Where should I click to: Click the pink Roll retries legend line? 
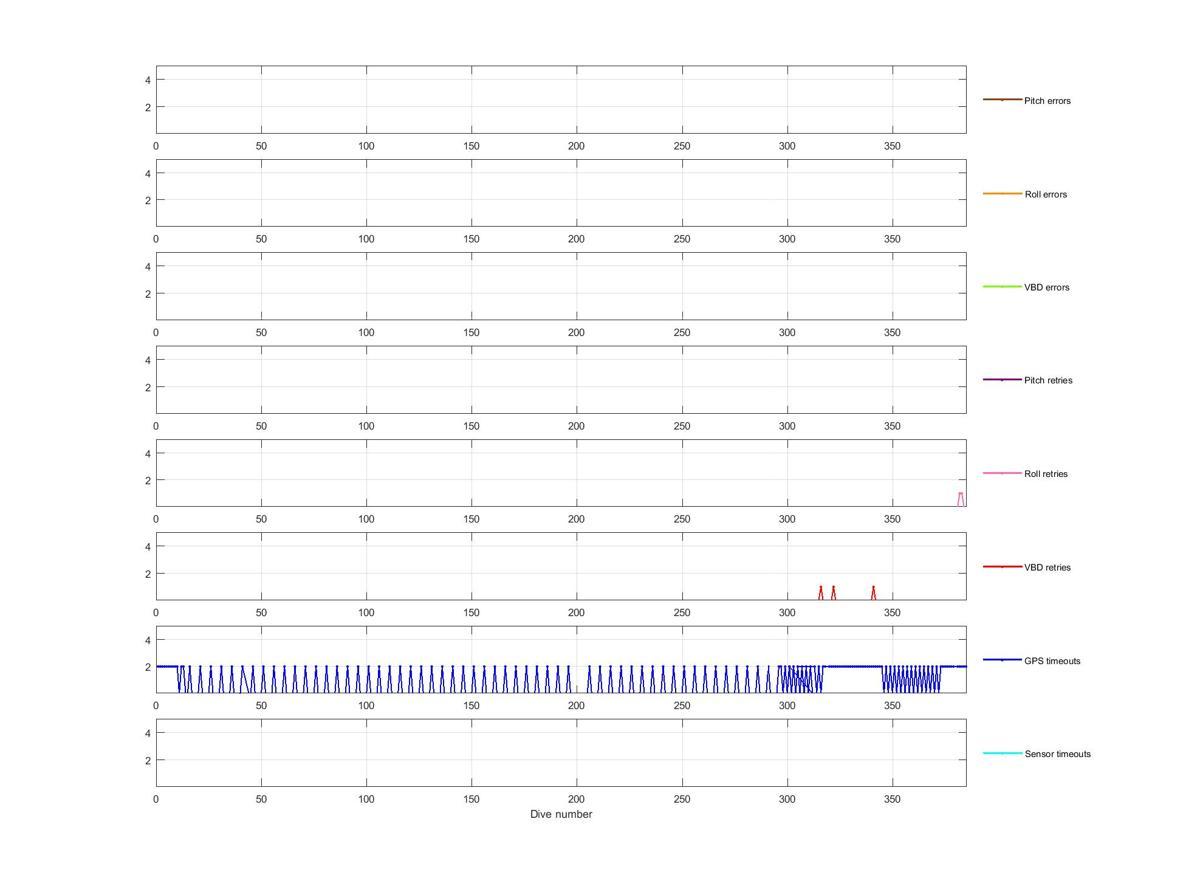point(1002,473)
